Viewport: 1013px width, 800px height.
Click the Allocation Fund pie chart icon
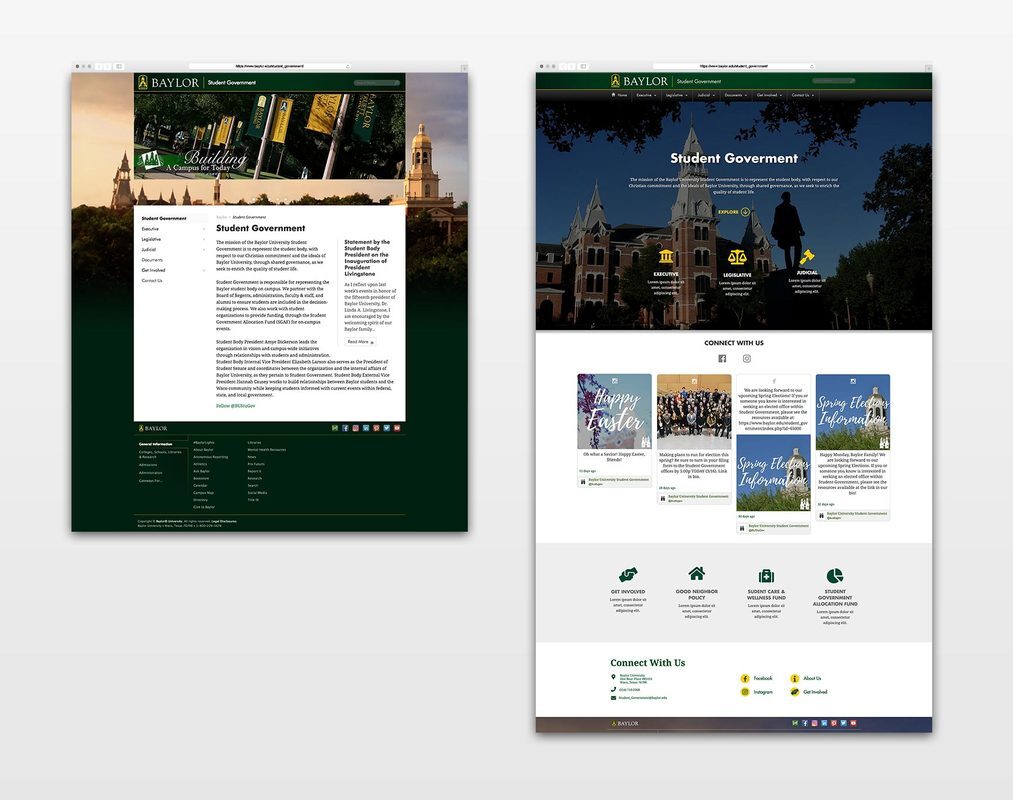coord(835,575)
